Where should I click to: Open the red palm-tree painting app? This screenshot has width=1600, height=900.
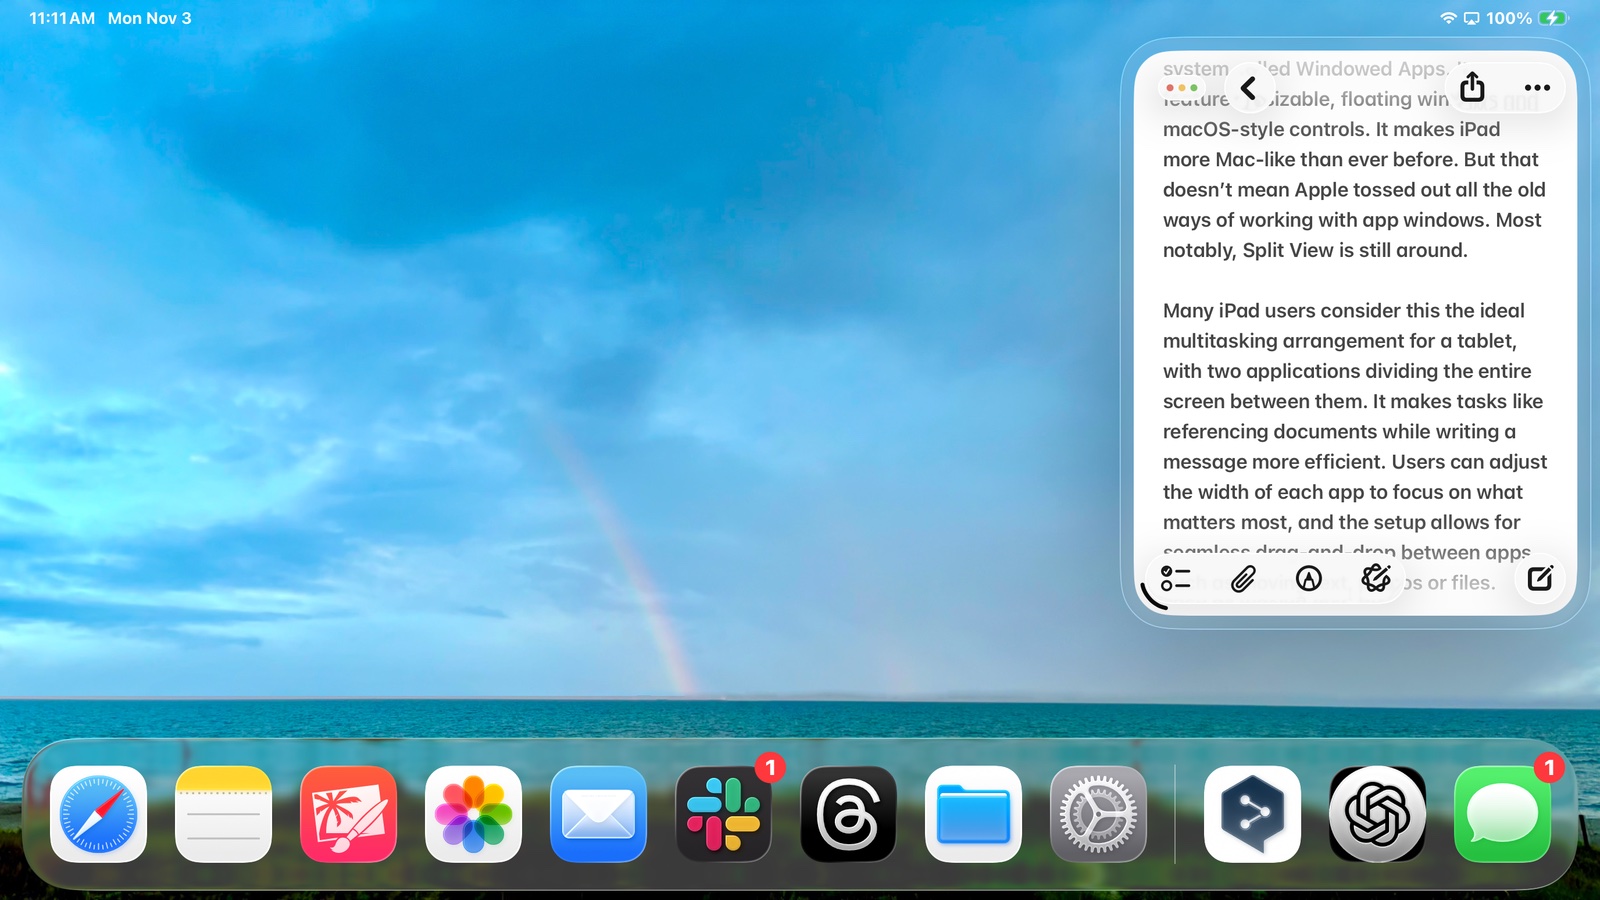click(x=348, y=814)
